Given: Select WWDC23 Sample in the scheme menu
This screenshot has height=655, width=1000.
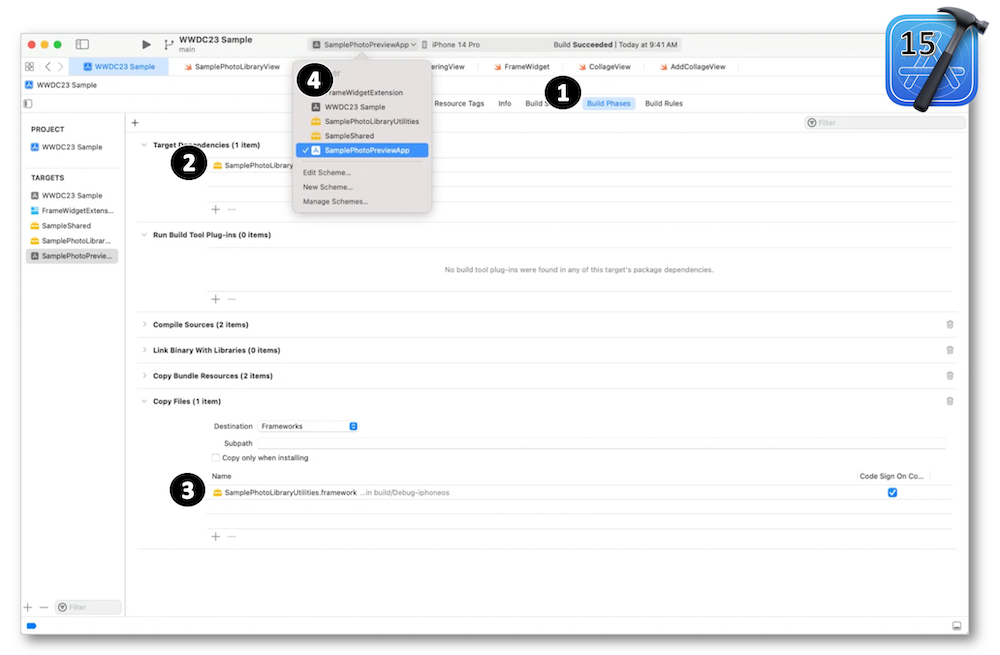Looking at the screenshot, I should pyautogui.click(x=362, y=107).
